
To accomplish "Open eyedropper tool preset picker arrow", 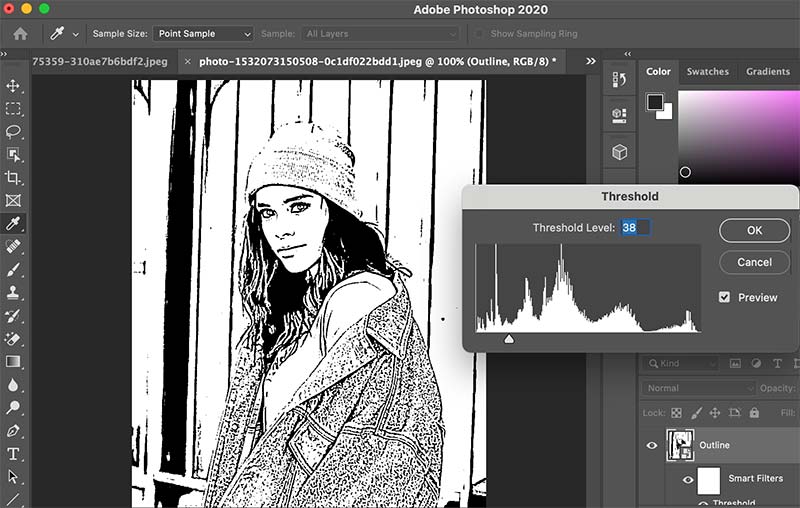I will [76, 34].
